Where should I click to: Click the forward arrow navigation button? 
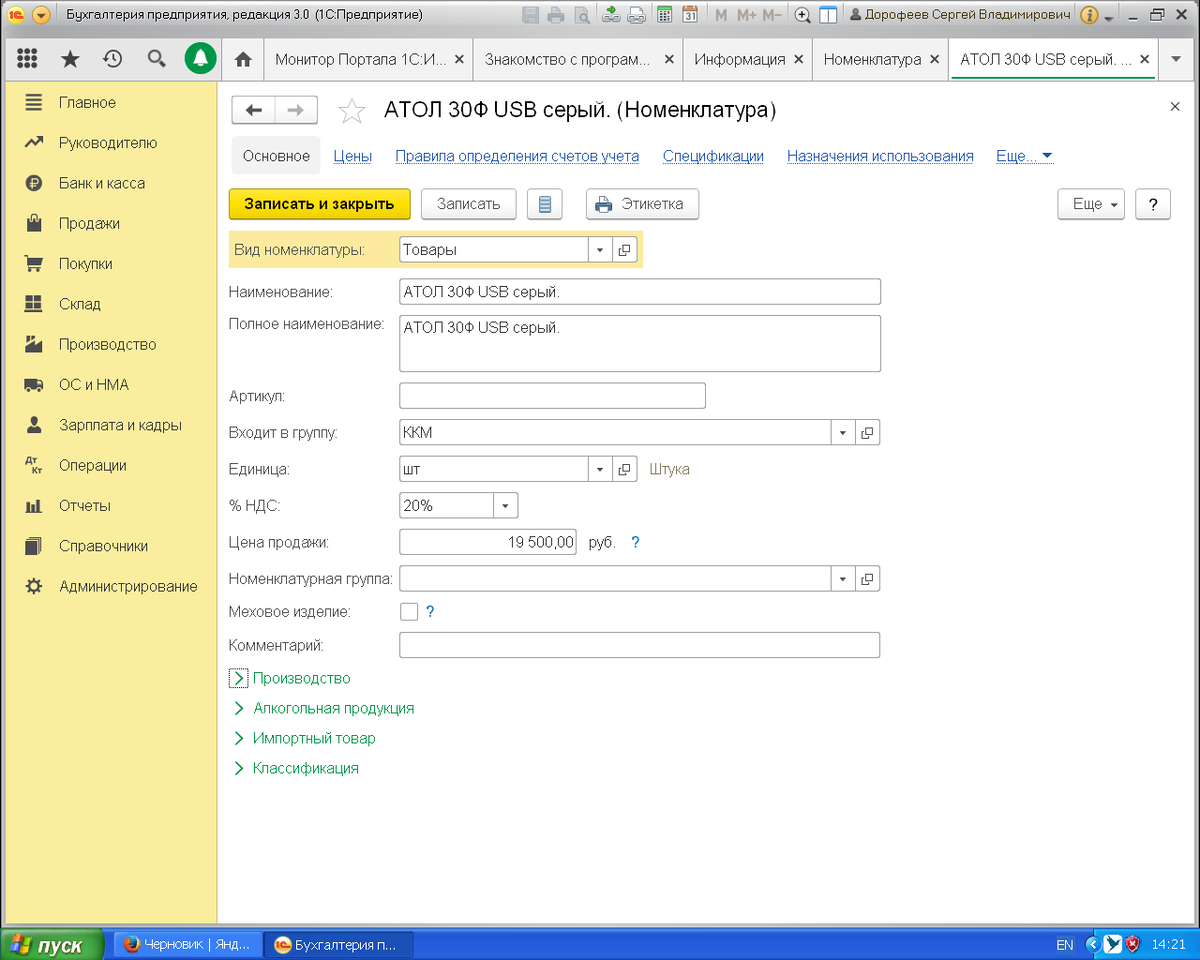[x=296, y=110]
